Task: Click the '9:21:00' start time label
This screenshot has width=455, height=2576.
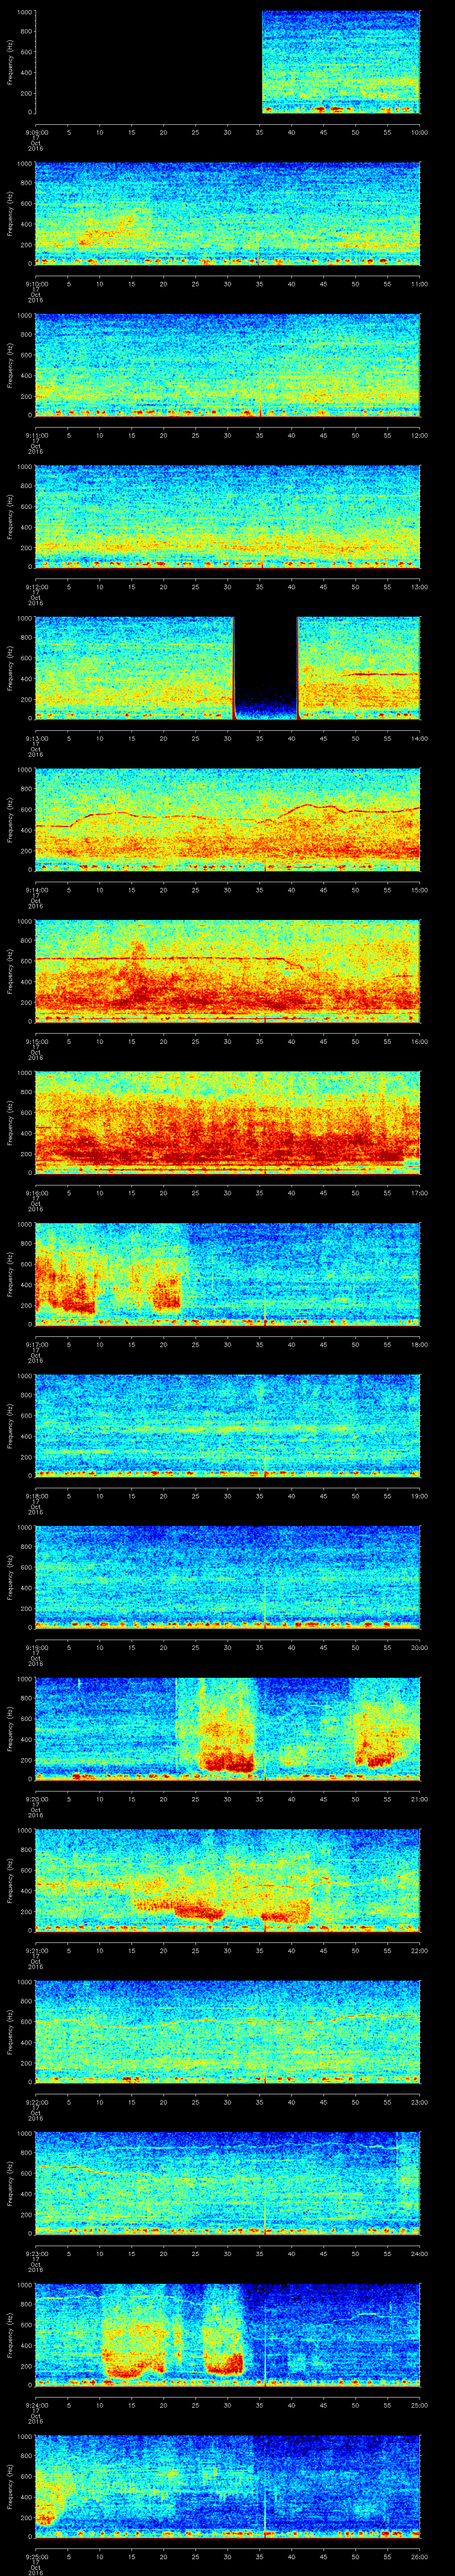Action: click(36, 1950)
